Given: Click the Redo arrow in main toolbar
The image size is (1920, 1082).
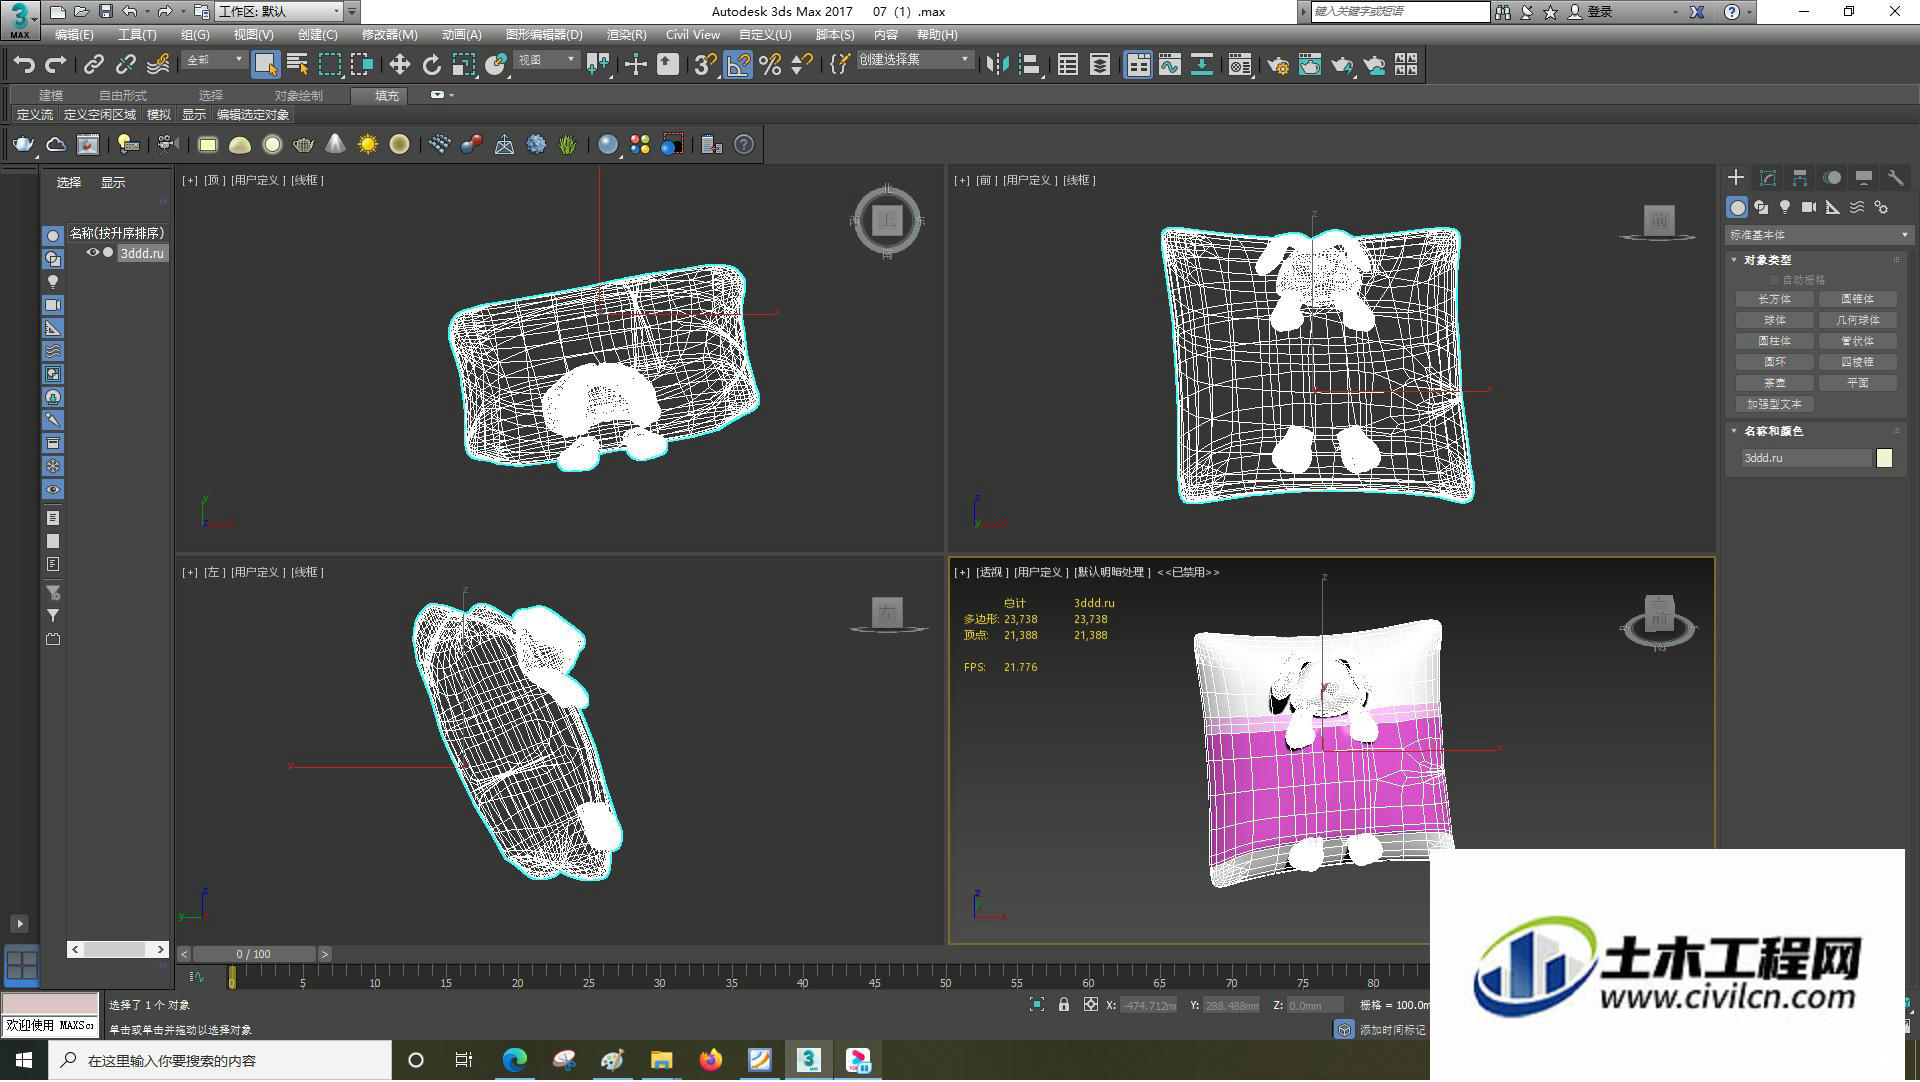Looking at the screenshot, I should pyautogui.click(x=56, y=65).
